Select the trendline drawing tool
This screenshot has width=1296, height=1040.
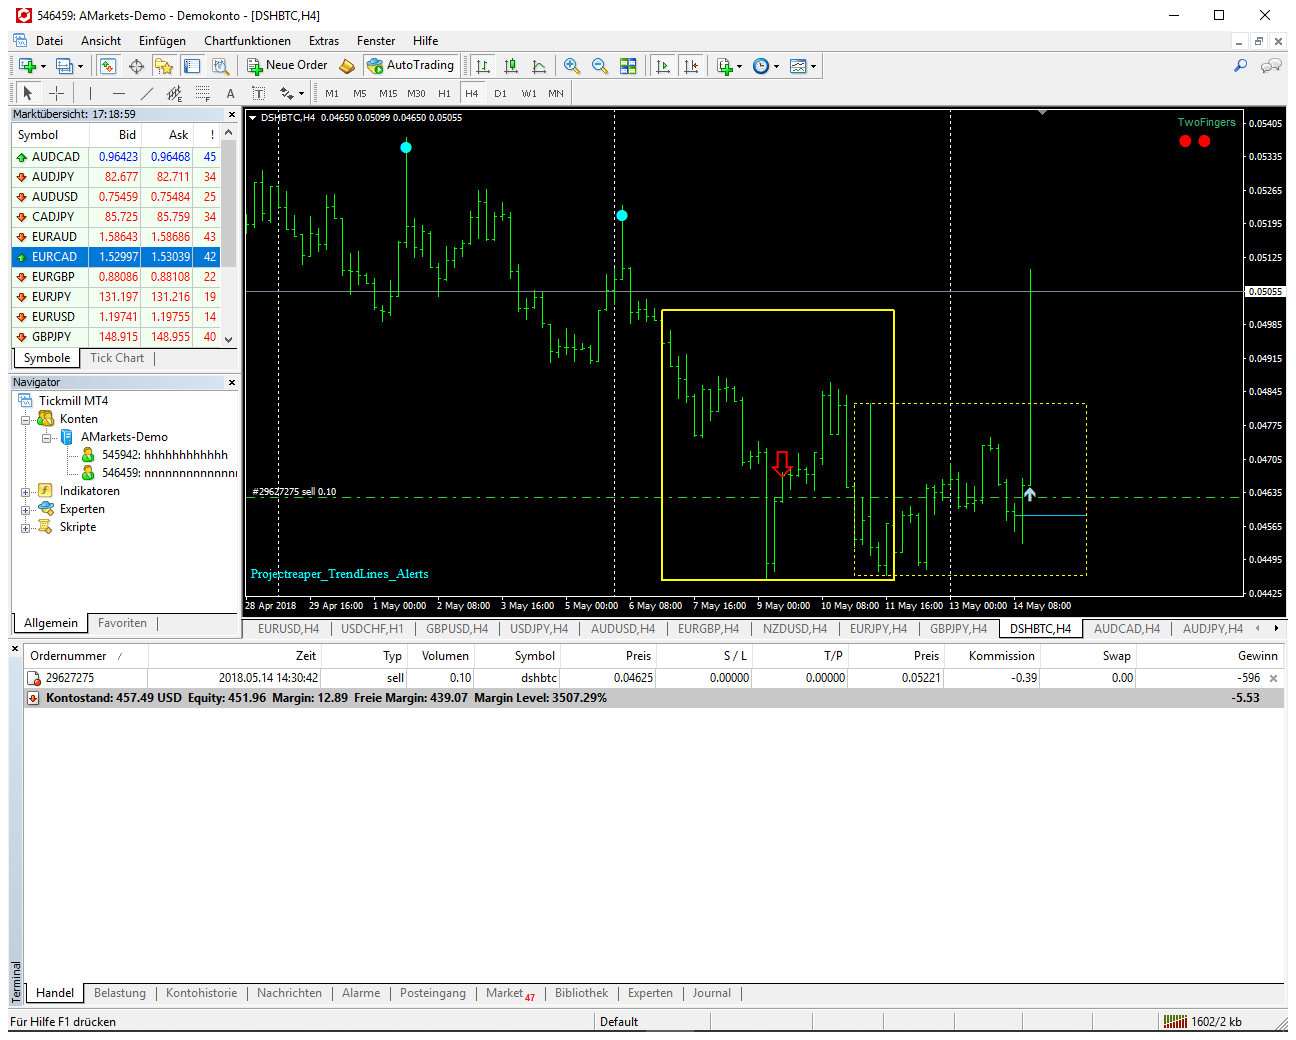147,93
